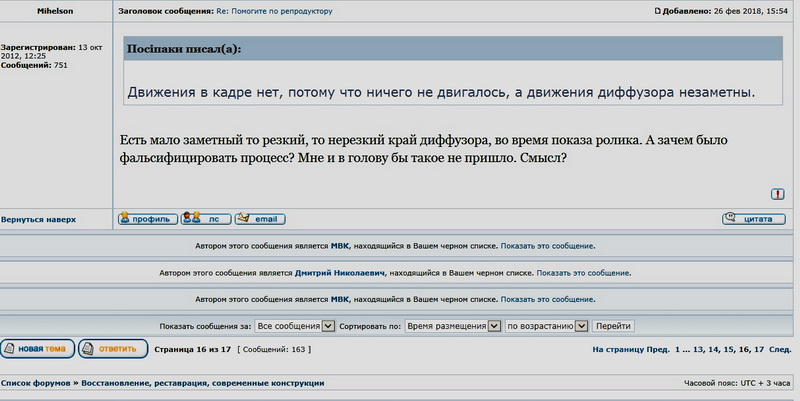Go to previous page via Пред.
This screenshot has width=800, height=401.
click(658, 349)
